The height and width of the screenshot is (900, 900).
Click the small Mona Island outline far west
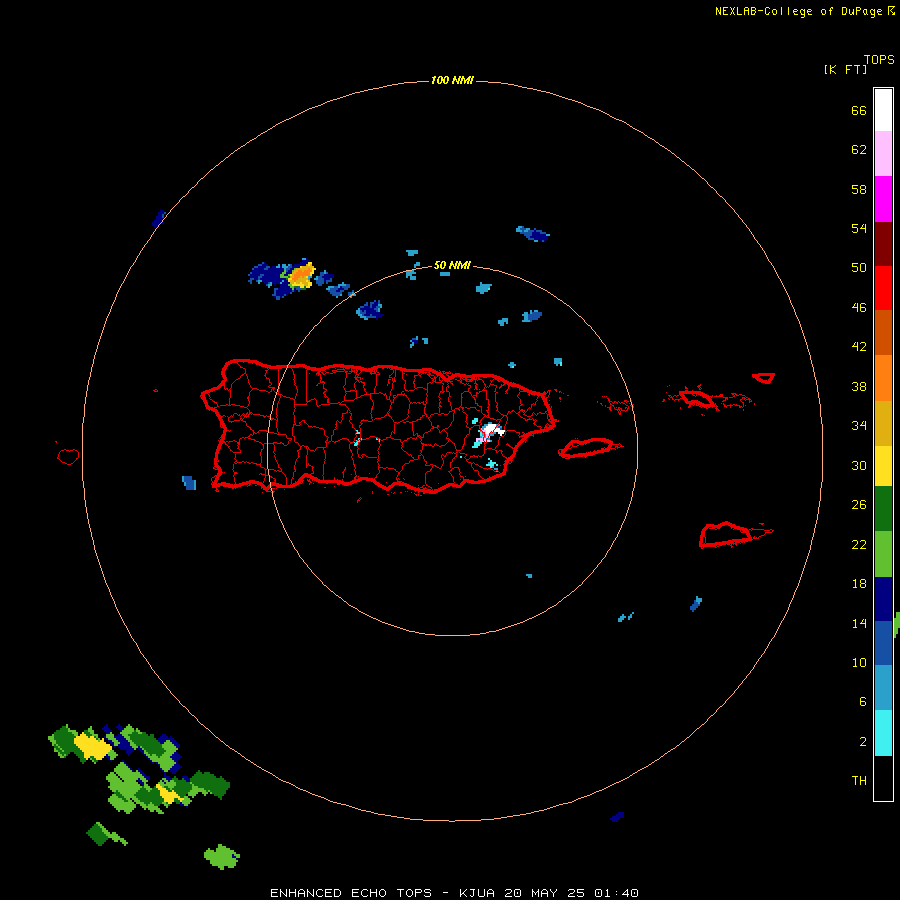coord(68,456)
